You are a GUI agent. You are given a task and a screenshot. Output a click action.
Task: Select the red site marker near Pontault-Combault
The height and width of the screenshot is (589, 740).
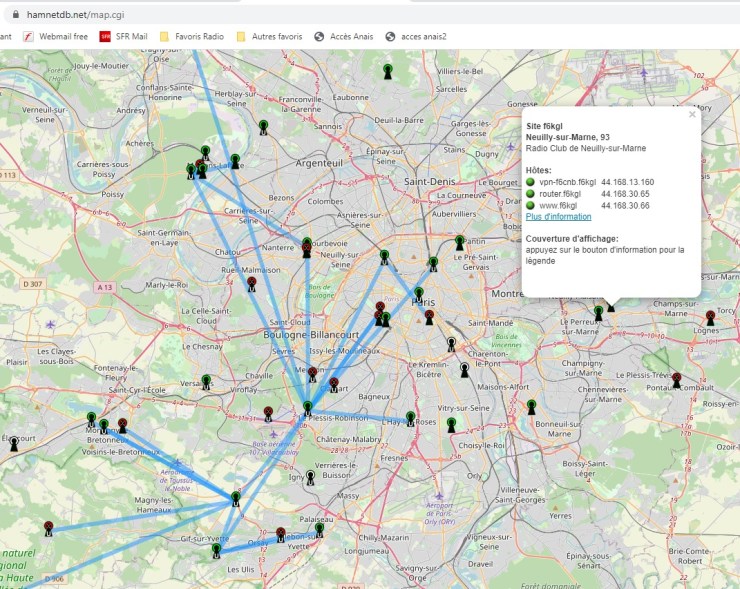tap(676, 380)
